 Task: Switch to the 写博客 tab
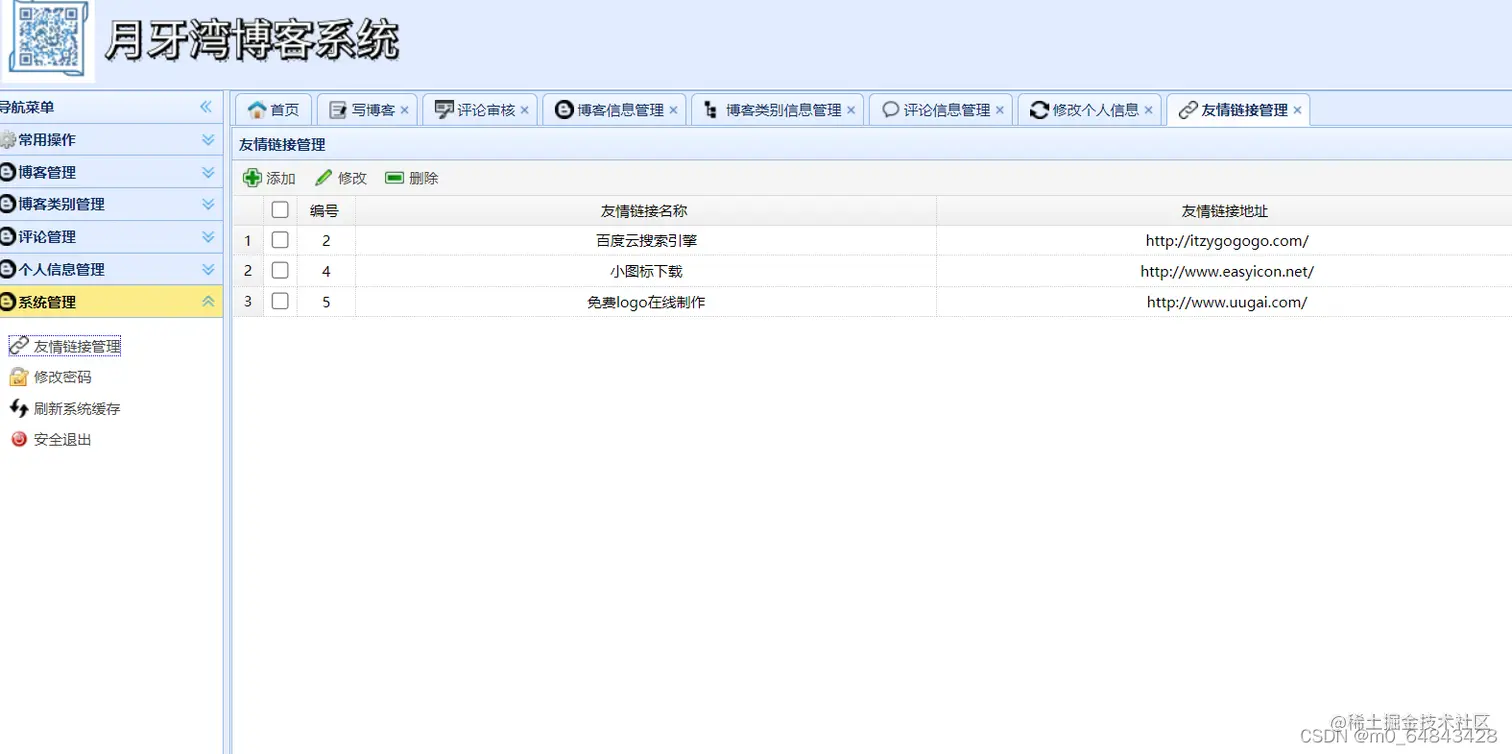click(x=368, y=110)
